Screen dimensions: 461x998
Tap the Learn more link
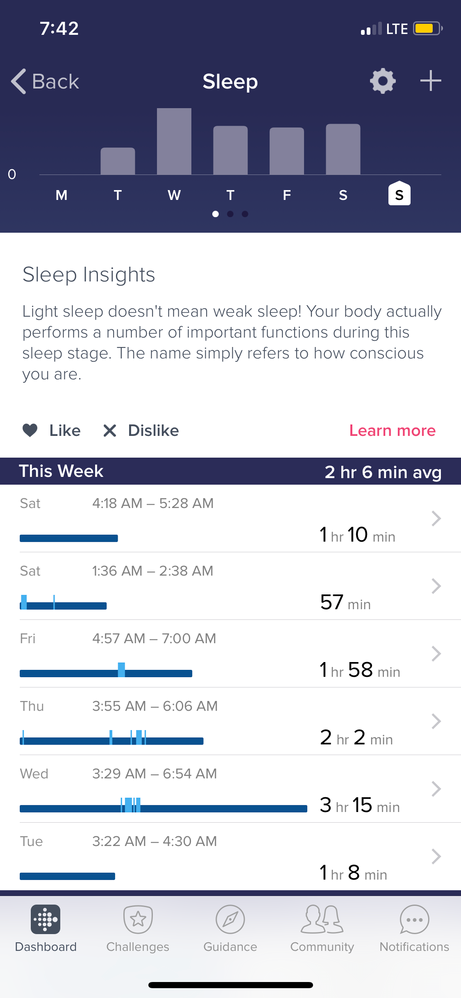point(392,431)
